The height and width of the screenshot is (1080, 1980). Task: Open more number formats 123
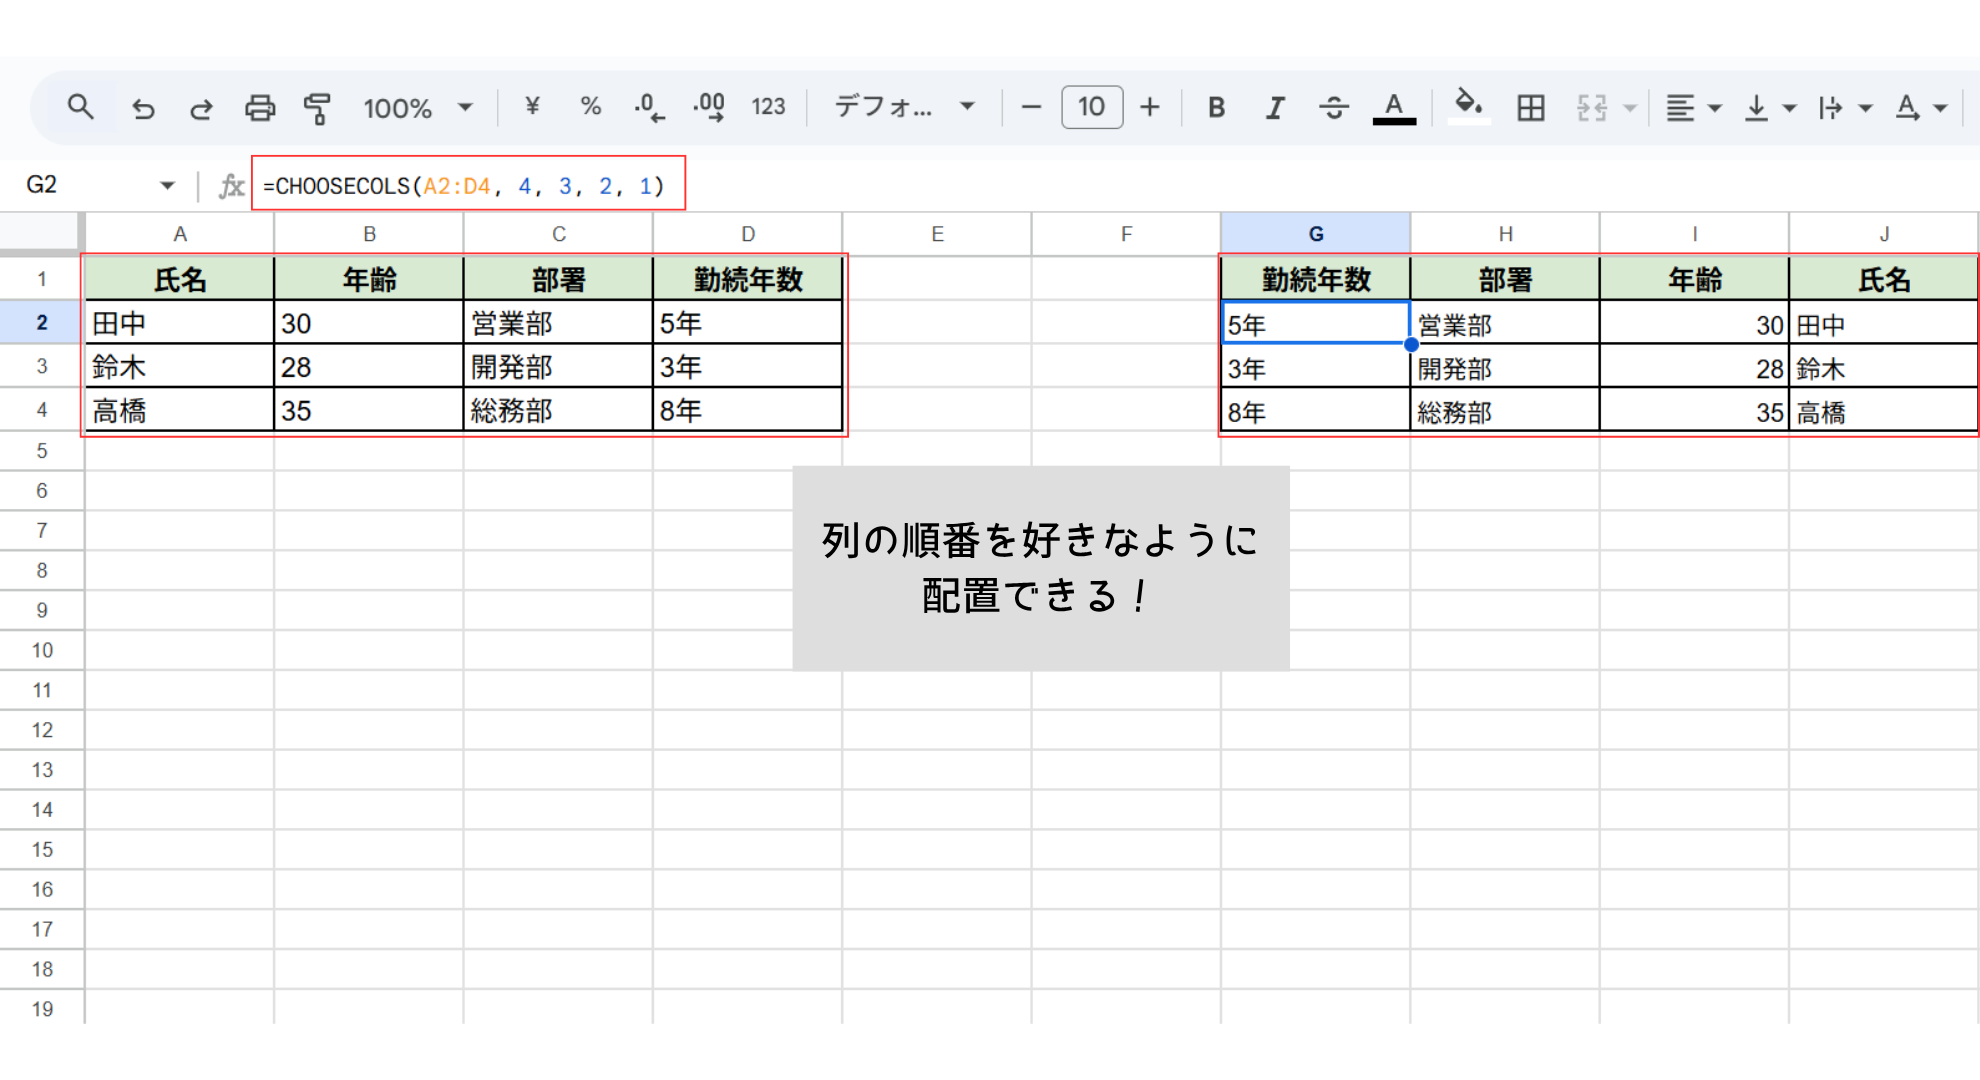[x=768, y=106]
